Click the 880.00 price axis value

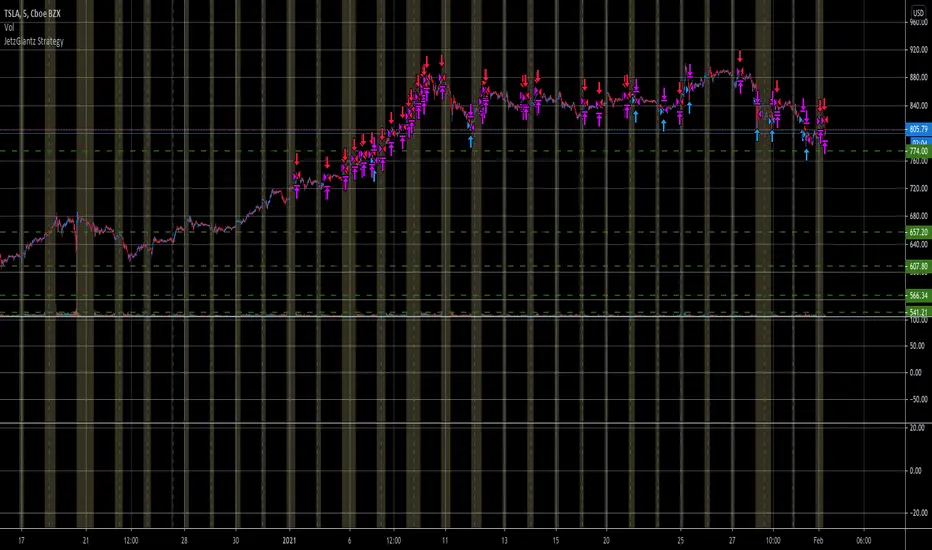(918, 77)
